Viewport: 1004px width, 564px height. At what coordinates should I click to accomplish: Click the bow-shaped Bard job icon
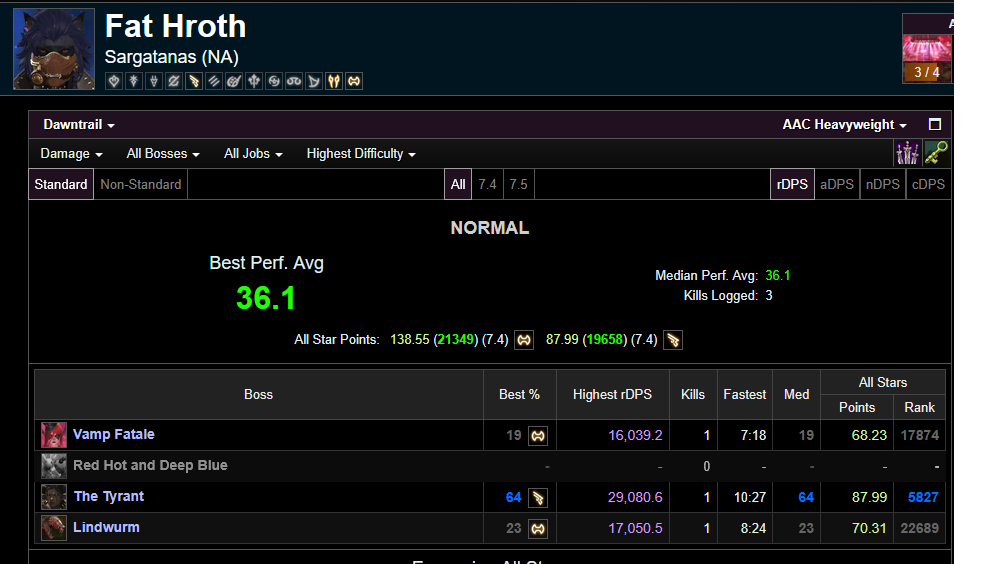(314, 81)
